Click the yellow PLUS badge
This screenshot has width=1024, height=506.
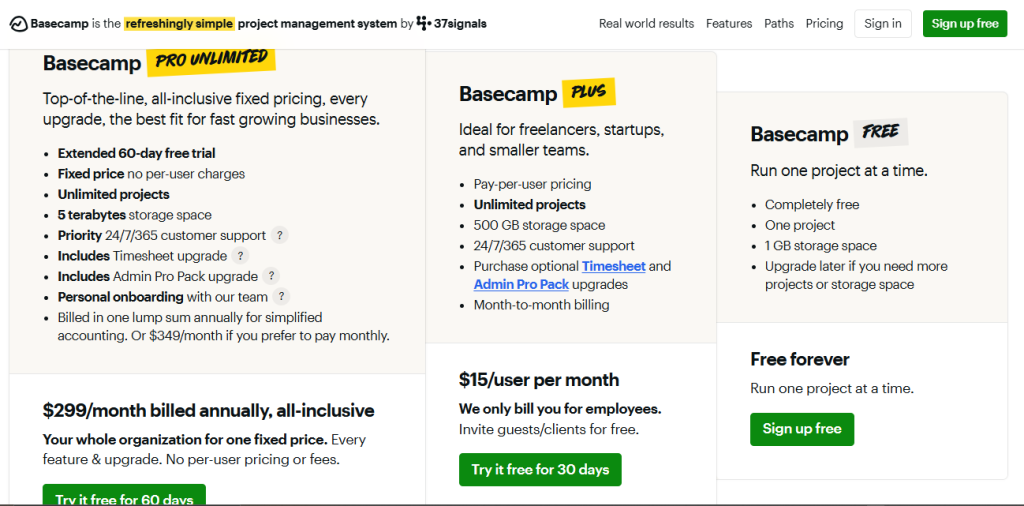[588, 93]
